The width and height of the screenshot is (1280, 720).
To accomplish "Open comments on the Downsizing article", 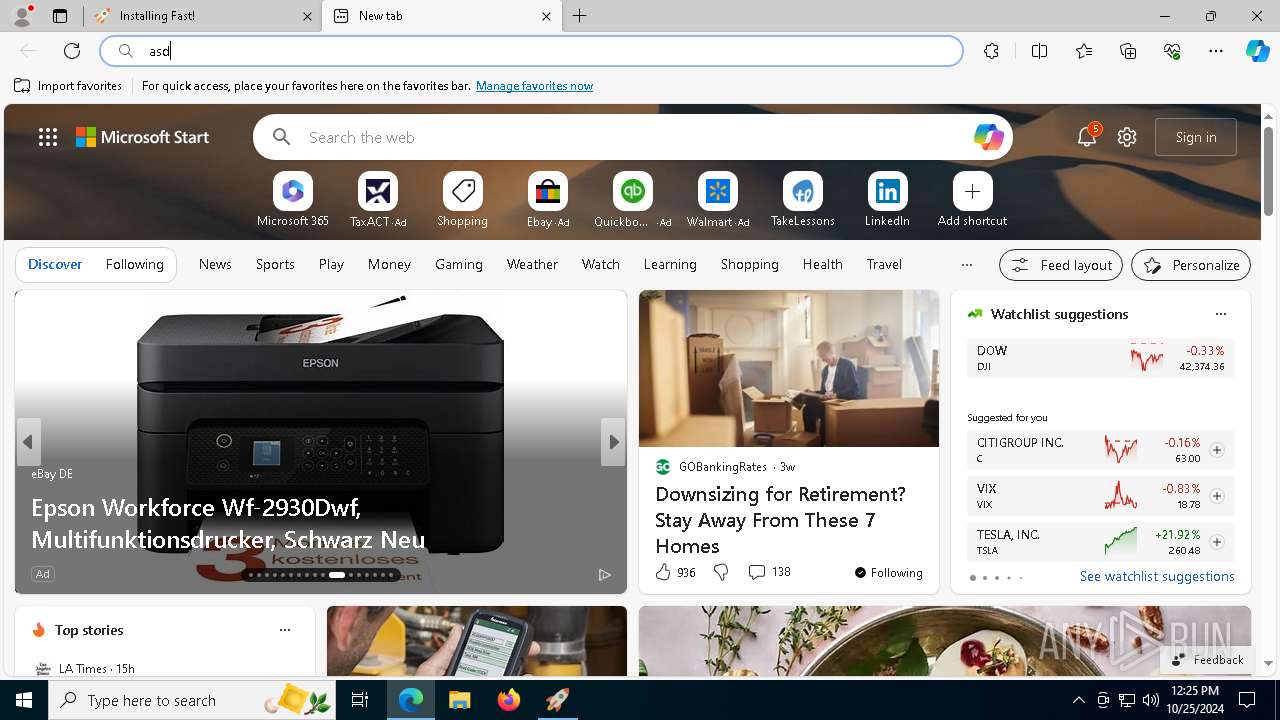I will [769, 572].
